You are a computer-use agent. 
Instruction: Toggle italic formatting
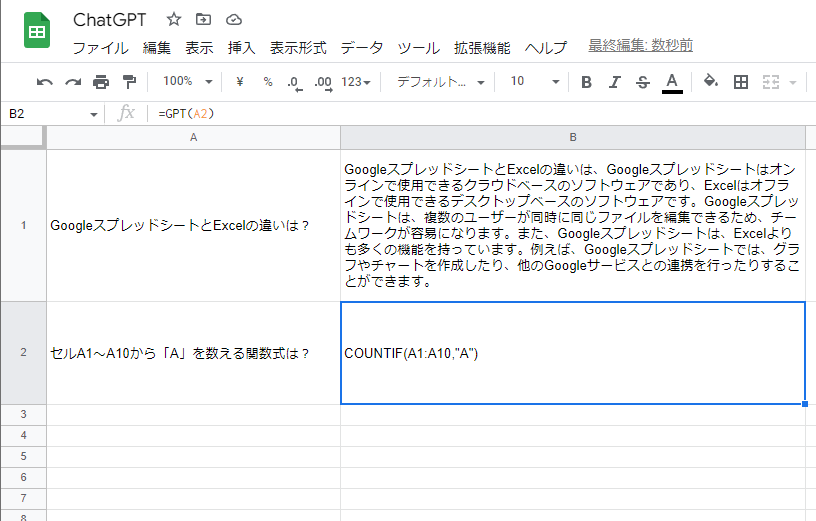click(615, 82)
